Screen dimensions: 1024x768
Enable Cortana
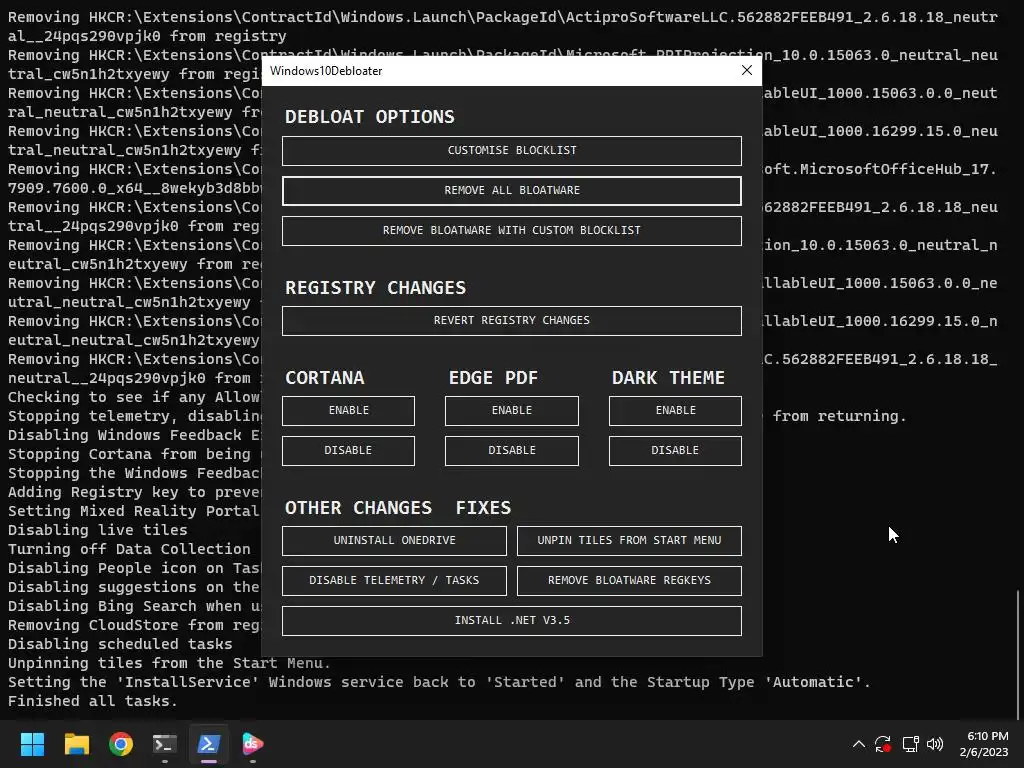click(x=349, y=411)
